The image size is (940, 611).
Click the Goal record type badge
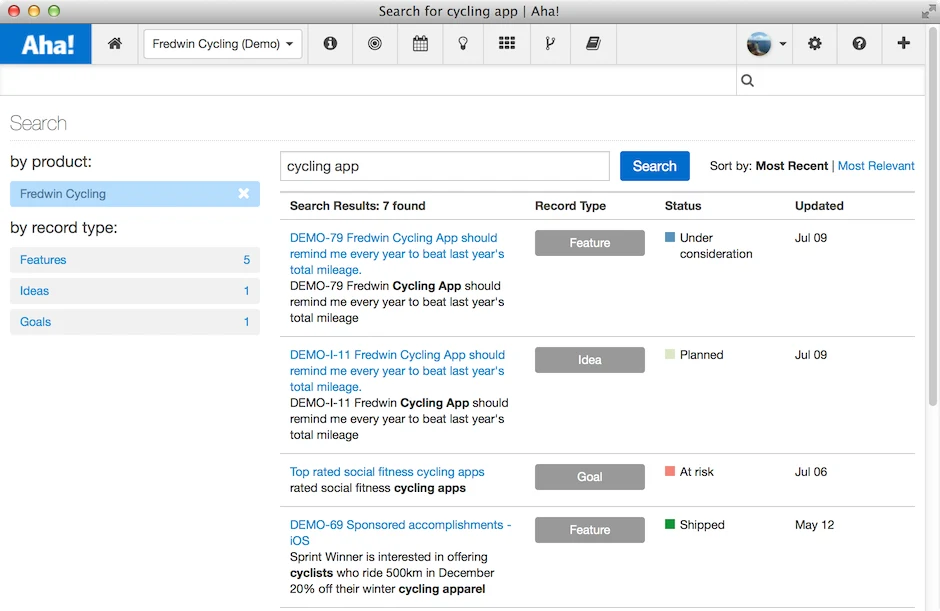[590, 477]
